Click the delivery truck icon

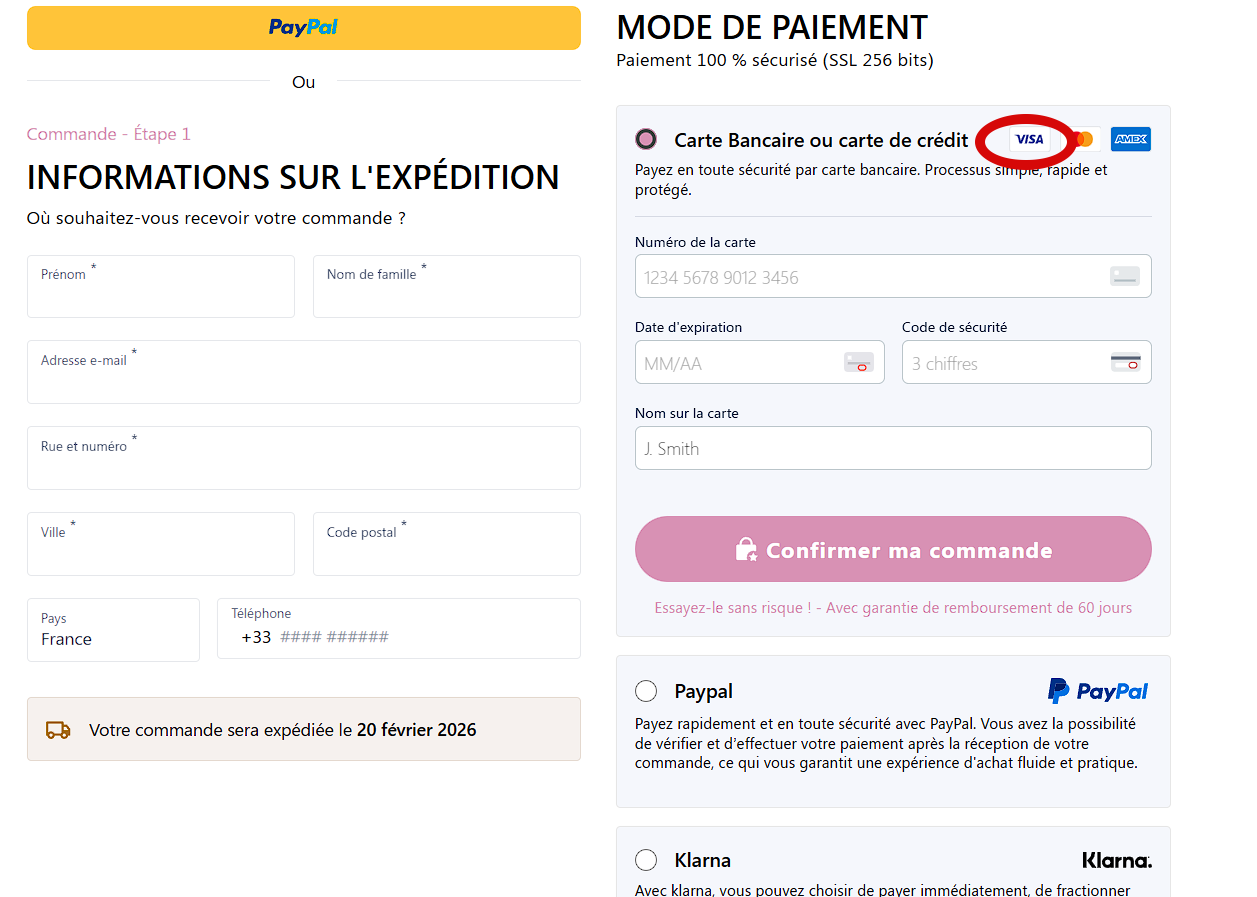[58, 730]
